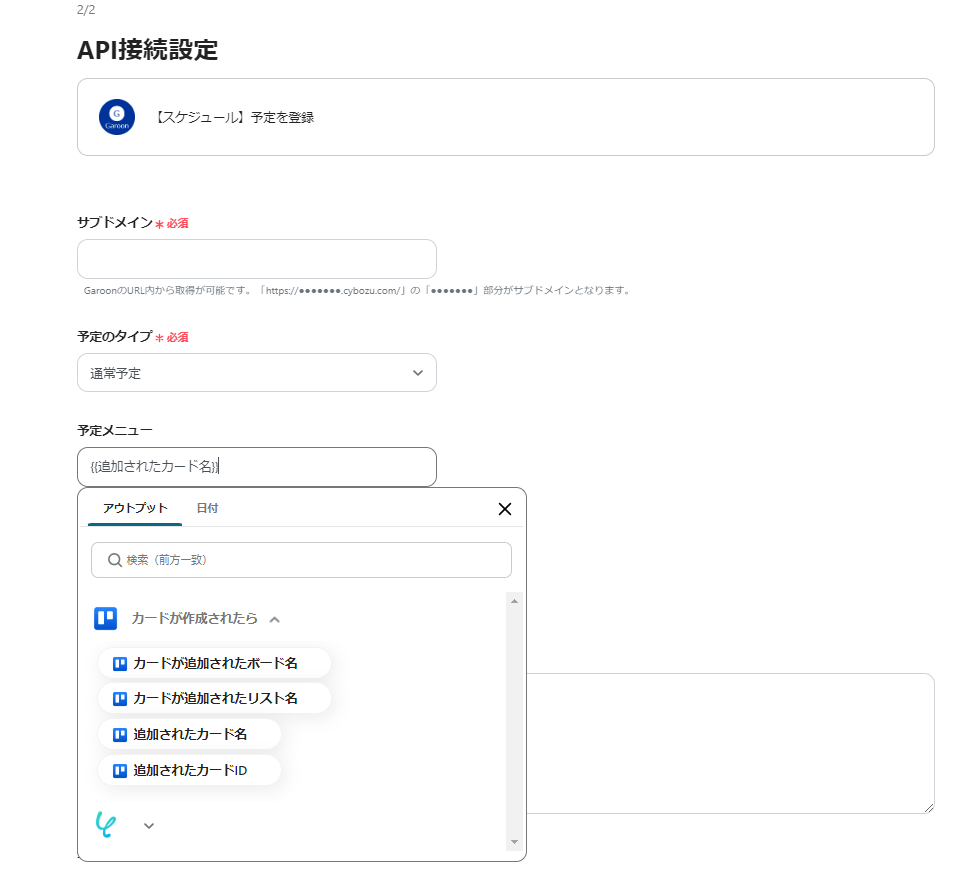
Task: Click the large textarea behind the popup
Action: point(730,743)
